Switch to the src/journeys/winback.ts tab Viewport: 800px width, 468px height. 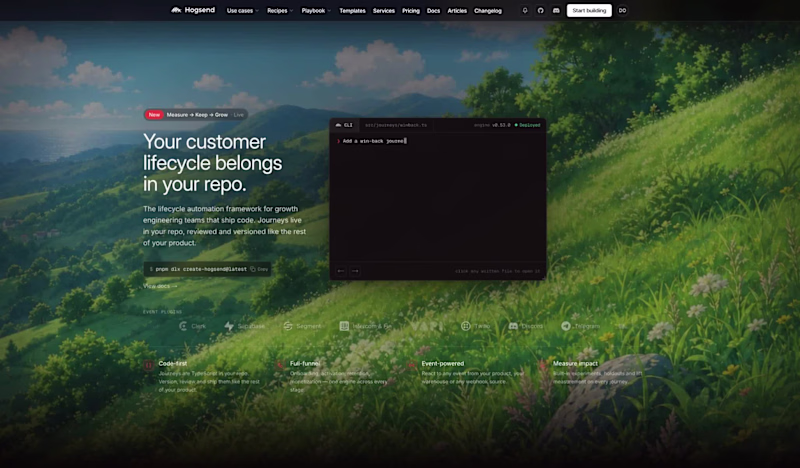[x=396, y=125]
